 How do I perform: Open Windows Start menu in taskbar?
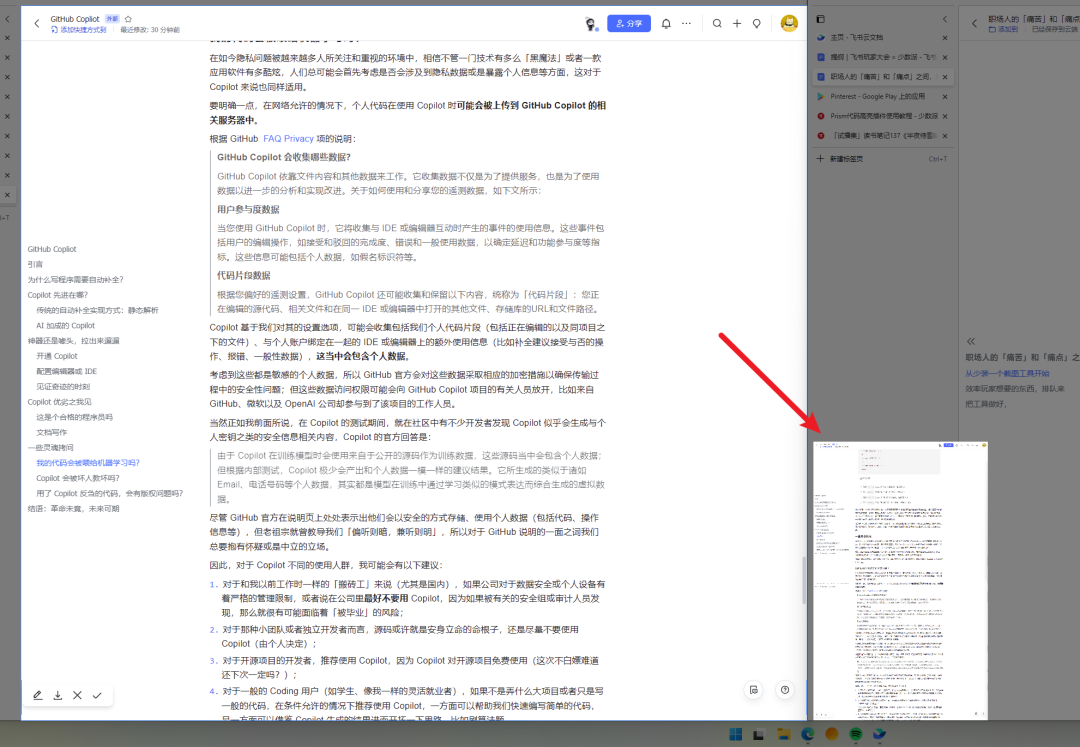(x=736, y=734)
